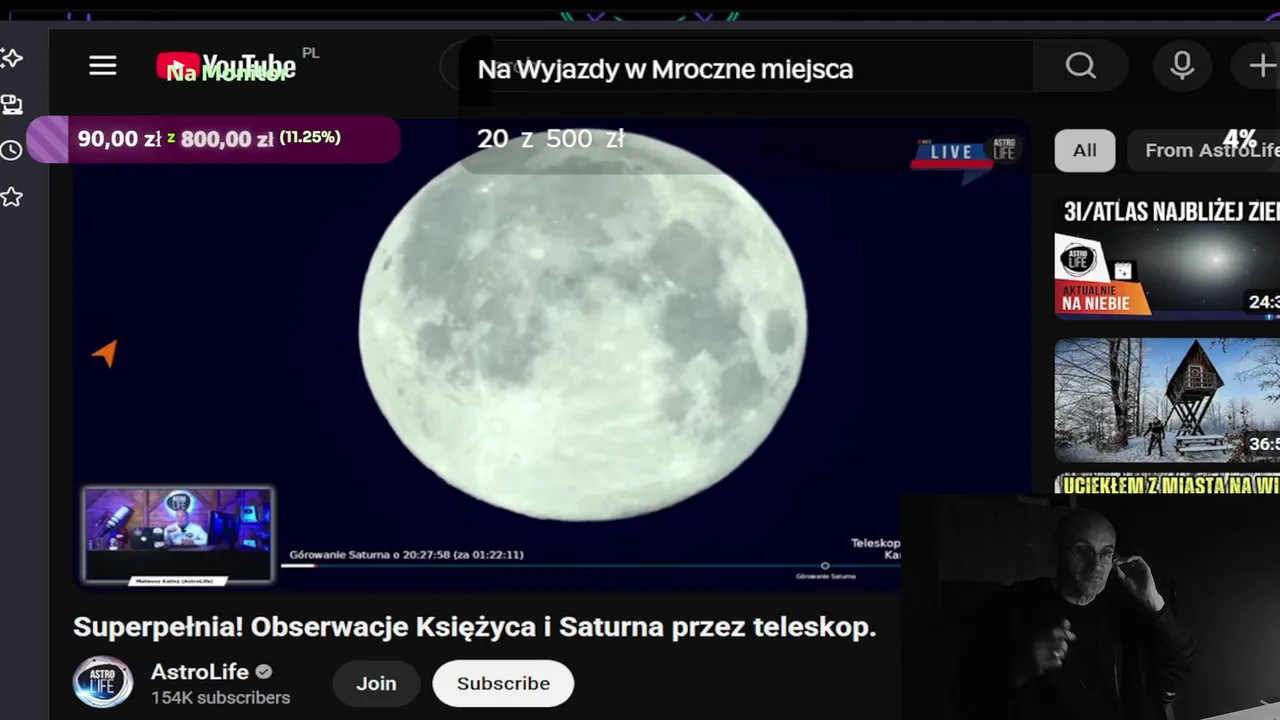Click the donation goal 90,00 zł progress bar
Image resolution: width=1280 pixels, height=720 pixels.
pyautogui.click(x=214, y=139)
